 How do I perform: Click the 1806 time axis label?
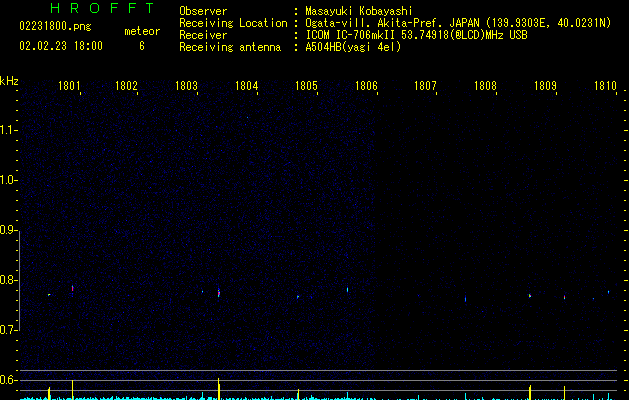[366, 85]
